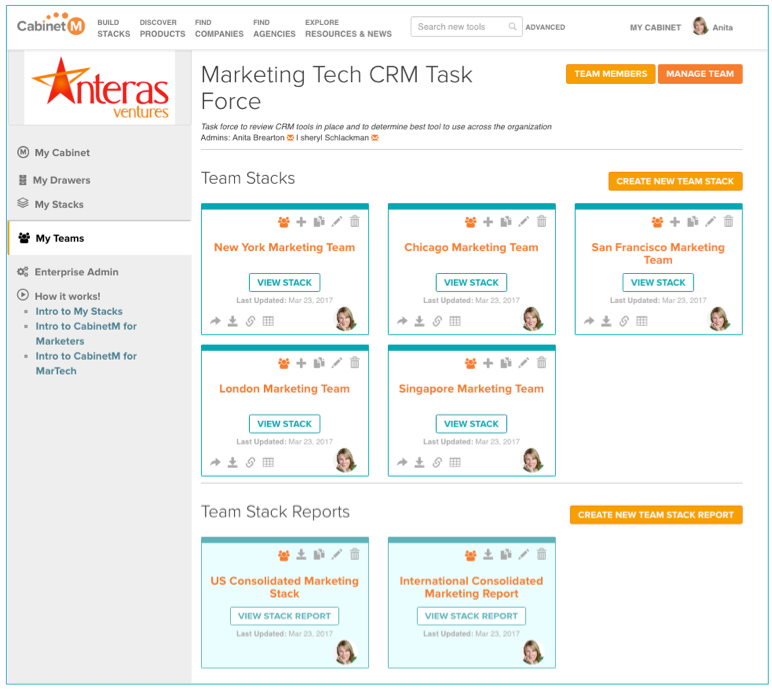This screenshot has width=772, height=689.
Task: View Stack for London Marketing Team
Action: (285, 424)
